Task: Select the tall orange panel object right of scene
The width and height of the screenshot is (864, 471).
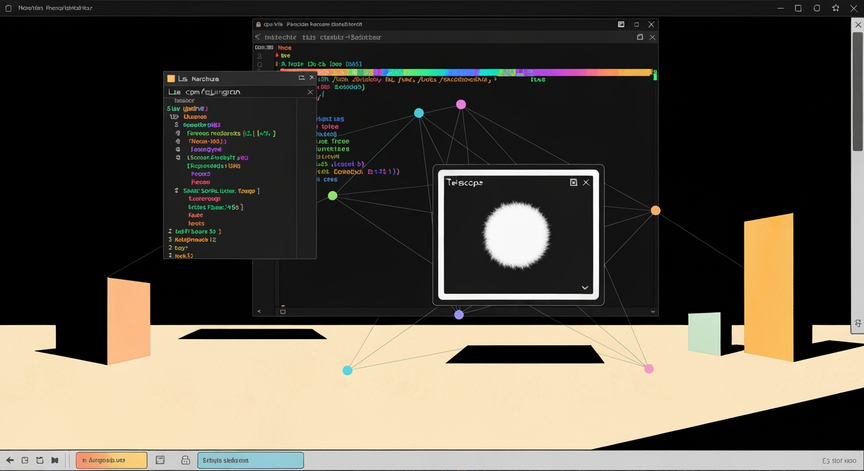Action: click(769, 287)
